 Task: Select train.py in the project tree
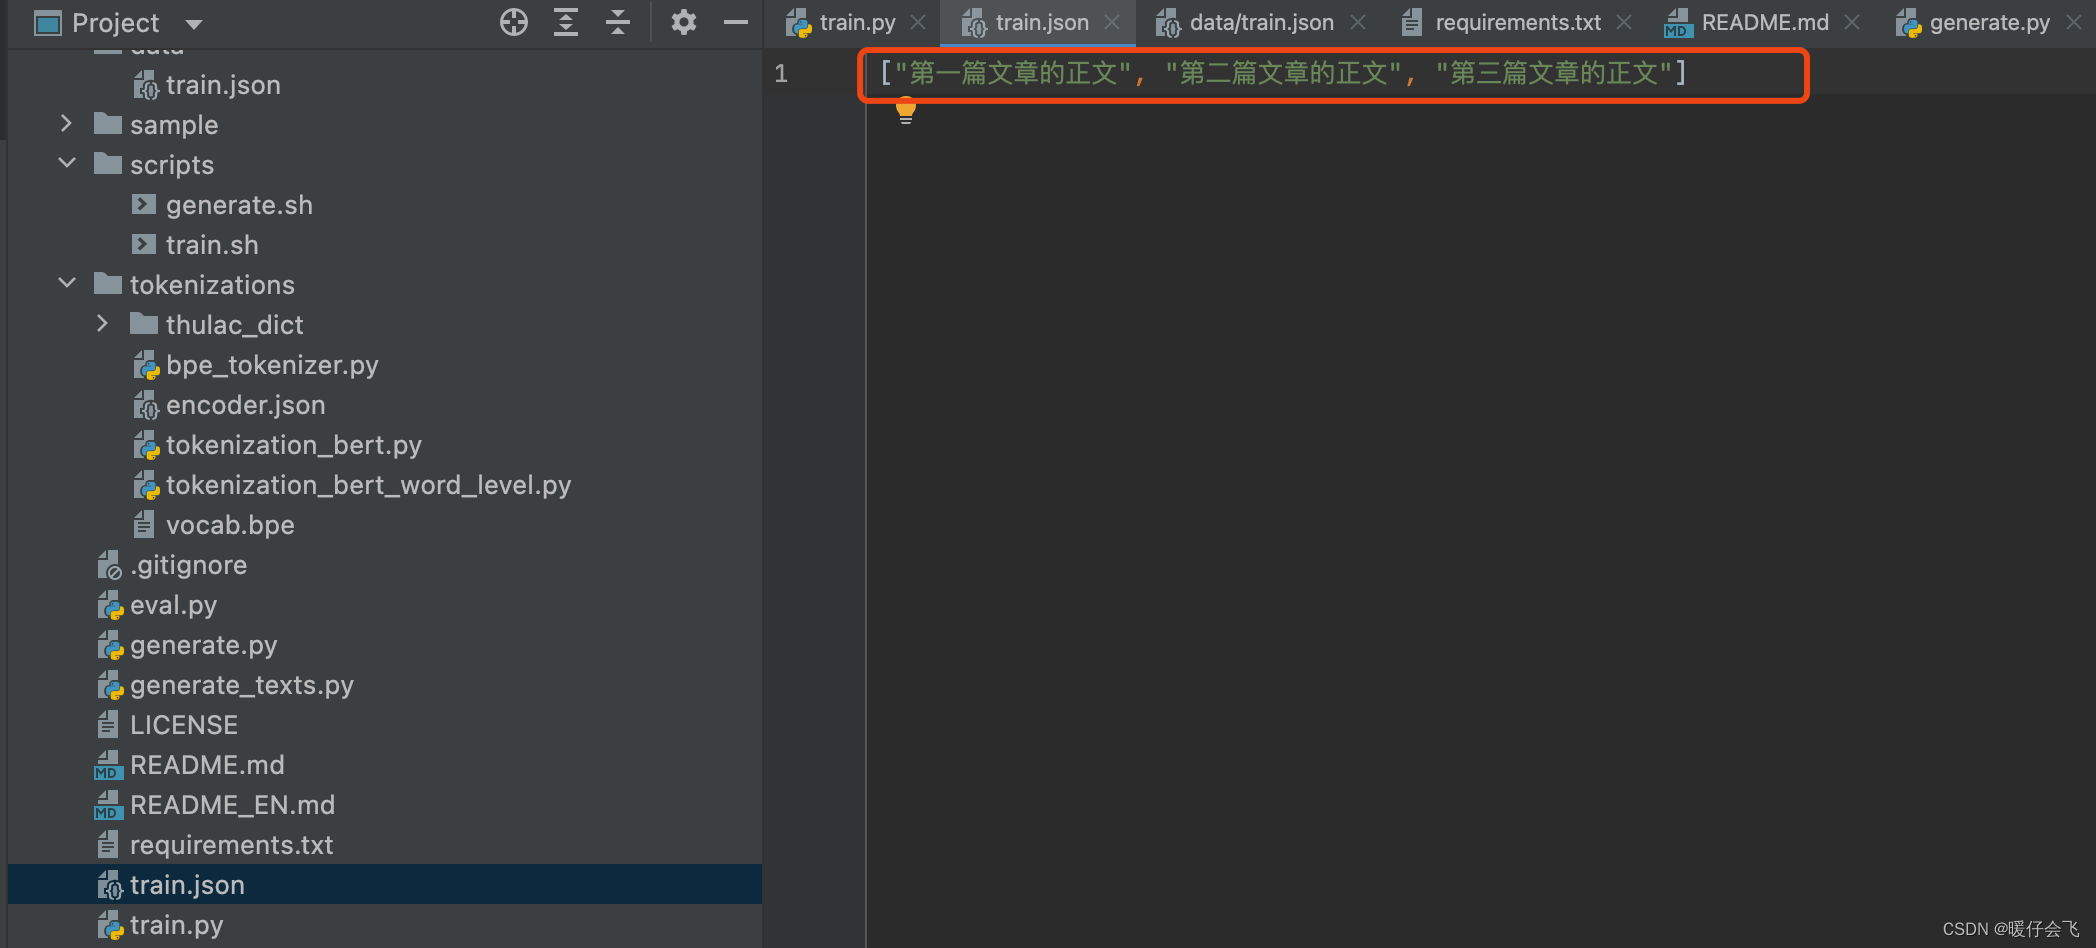coord(176,925)
